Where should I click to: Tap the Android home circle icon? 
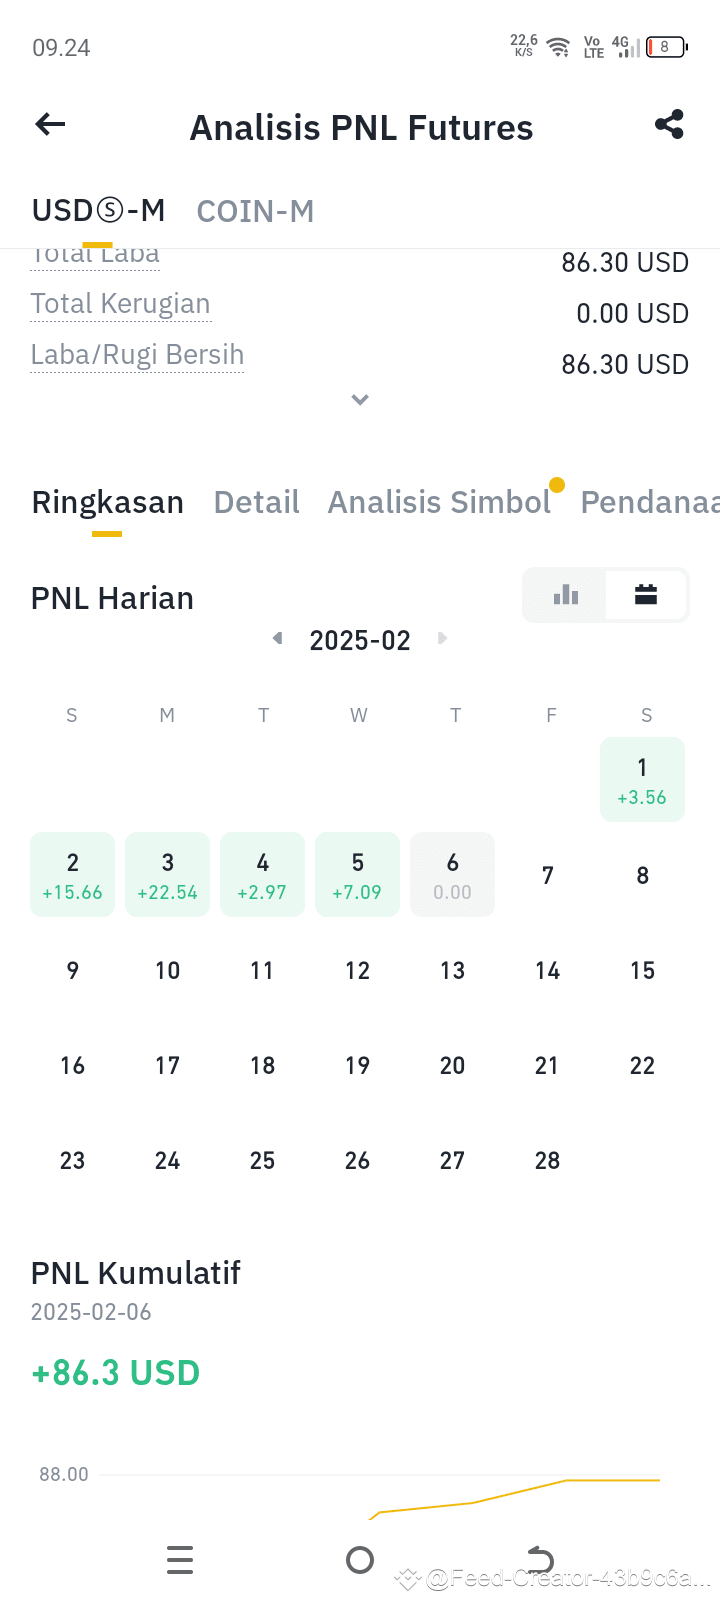click(x=360, y=1560)
